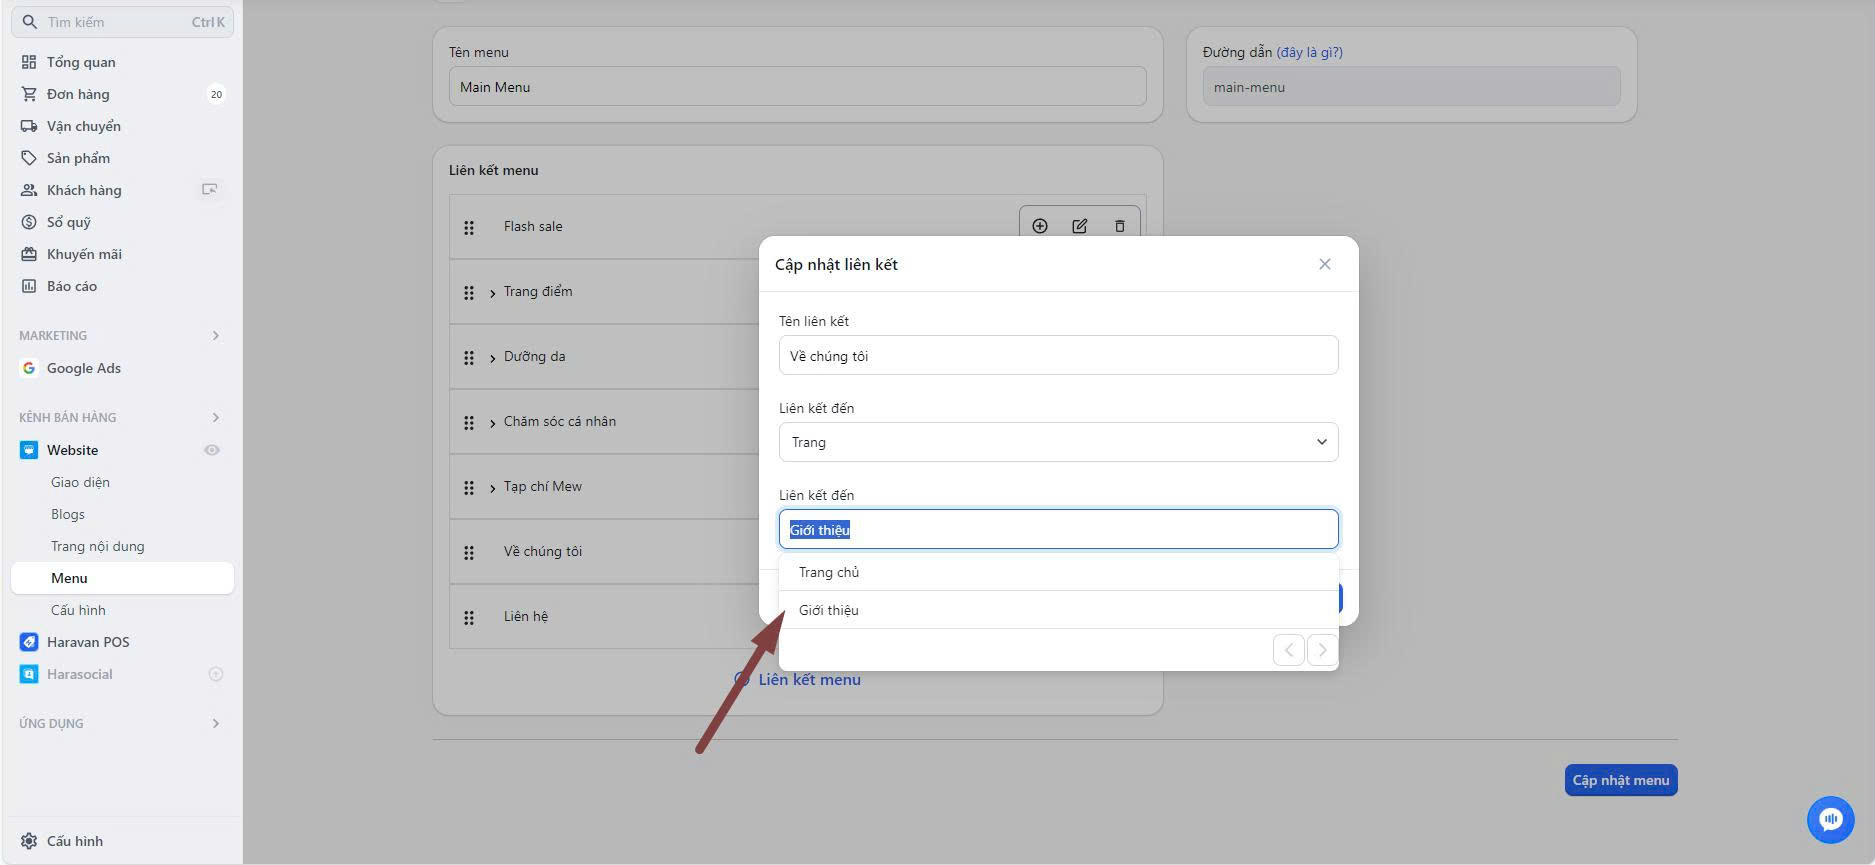Expand the MARKETING section chevron

[x=215, y=335]
